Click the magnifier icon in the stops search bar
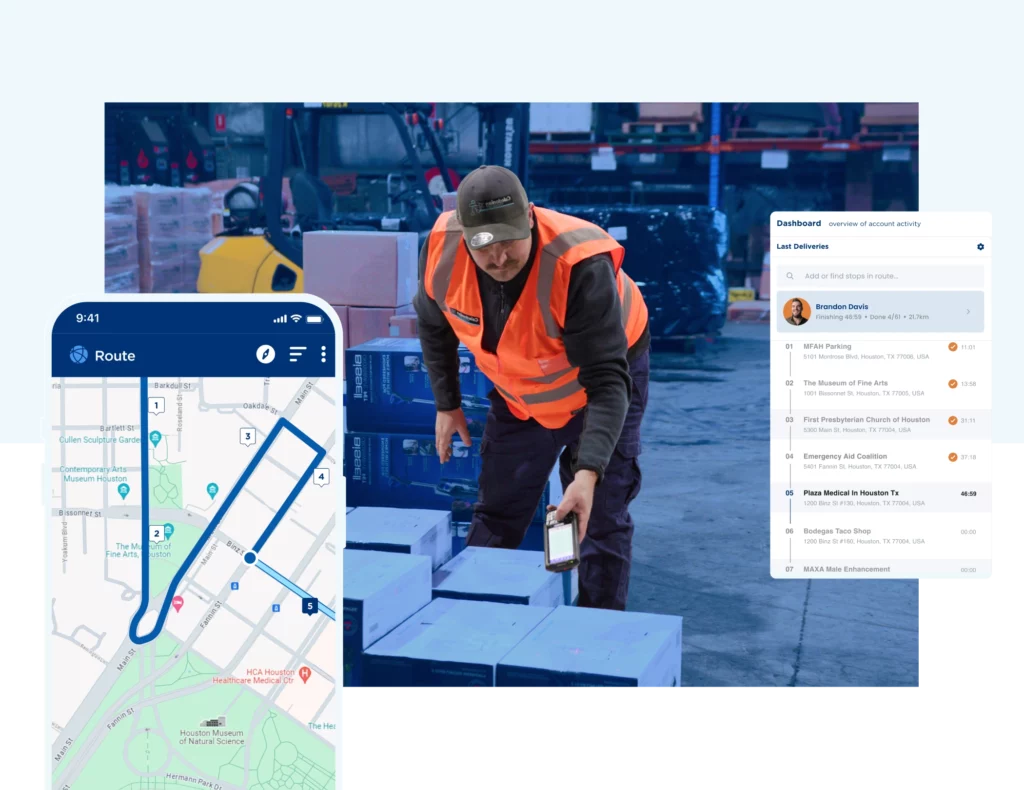 pyautogui.click(x=790, y=276)
